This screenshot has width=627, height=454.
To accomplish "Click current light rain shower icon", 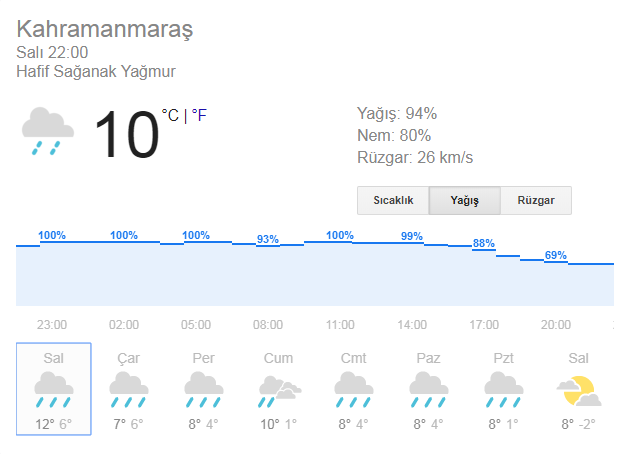I will coord(48,131).
